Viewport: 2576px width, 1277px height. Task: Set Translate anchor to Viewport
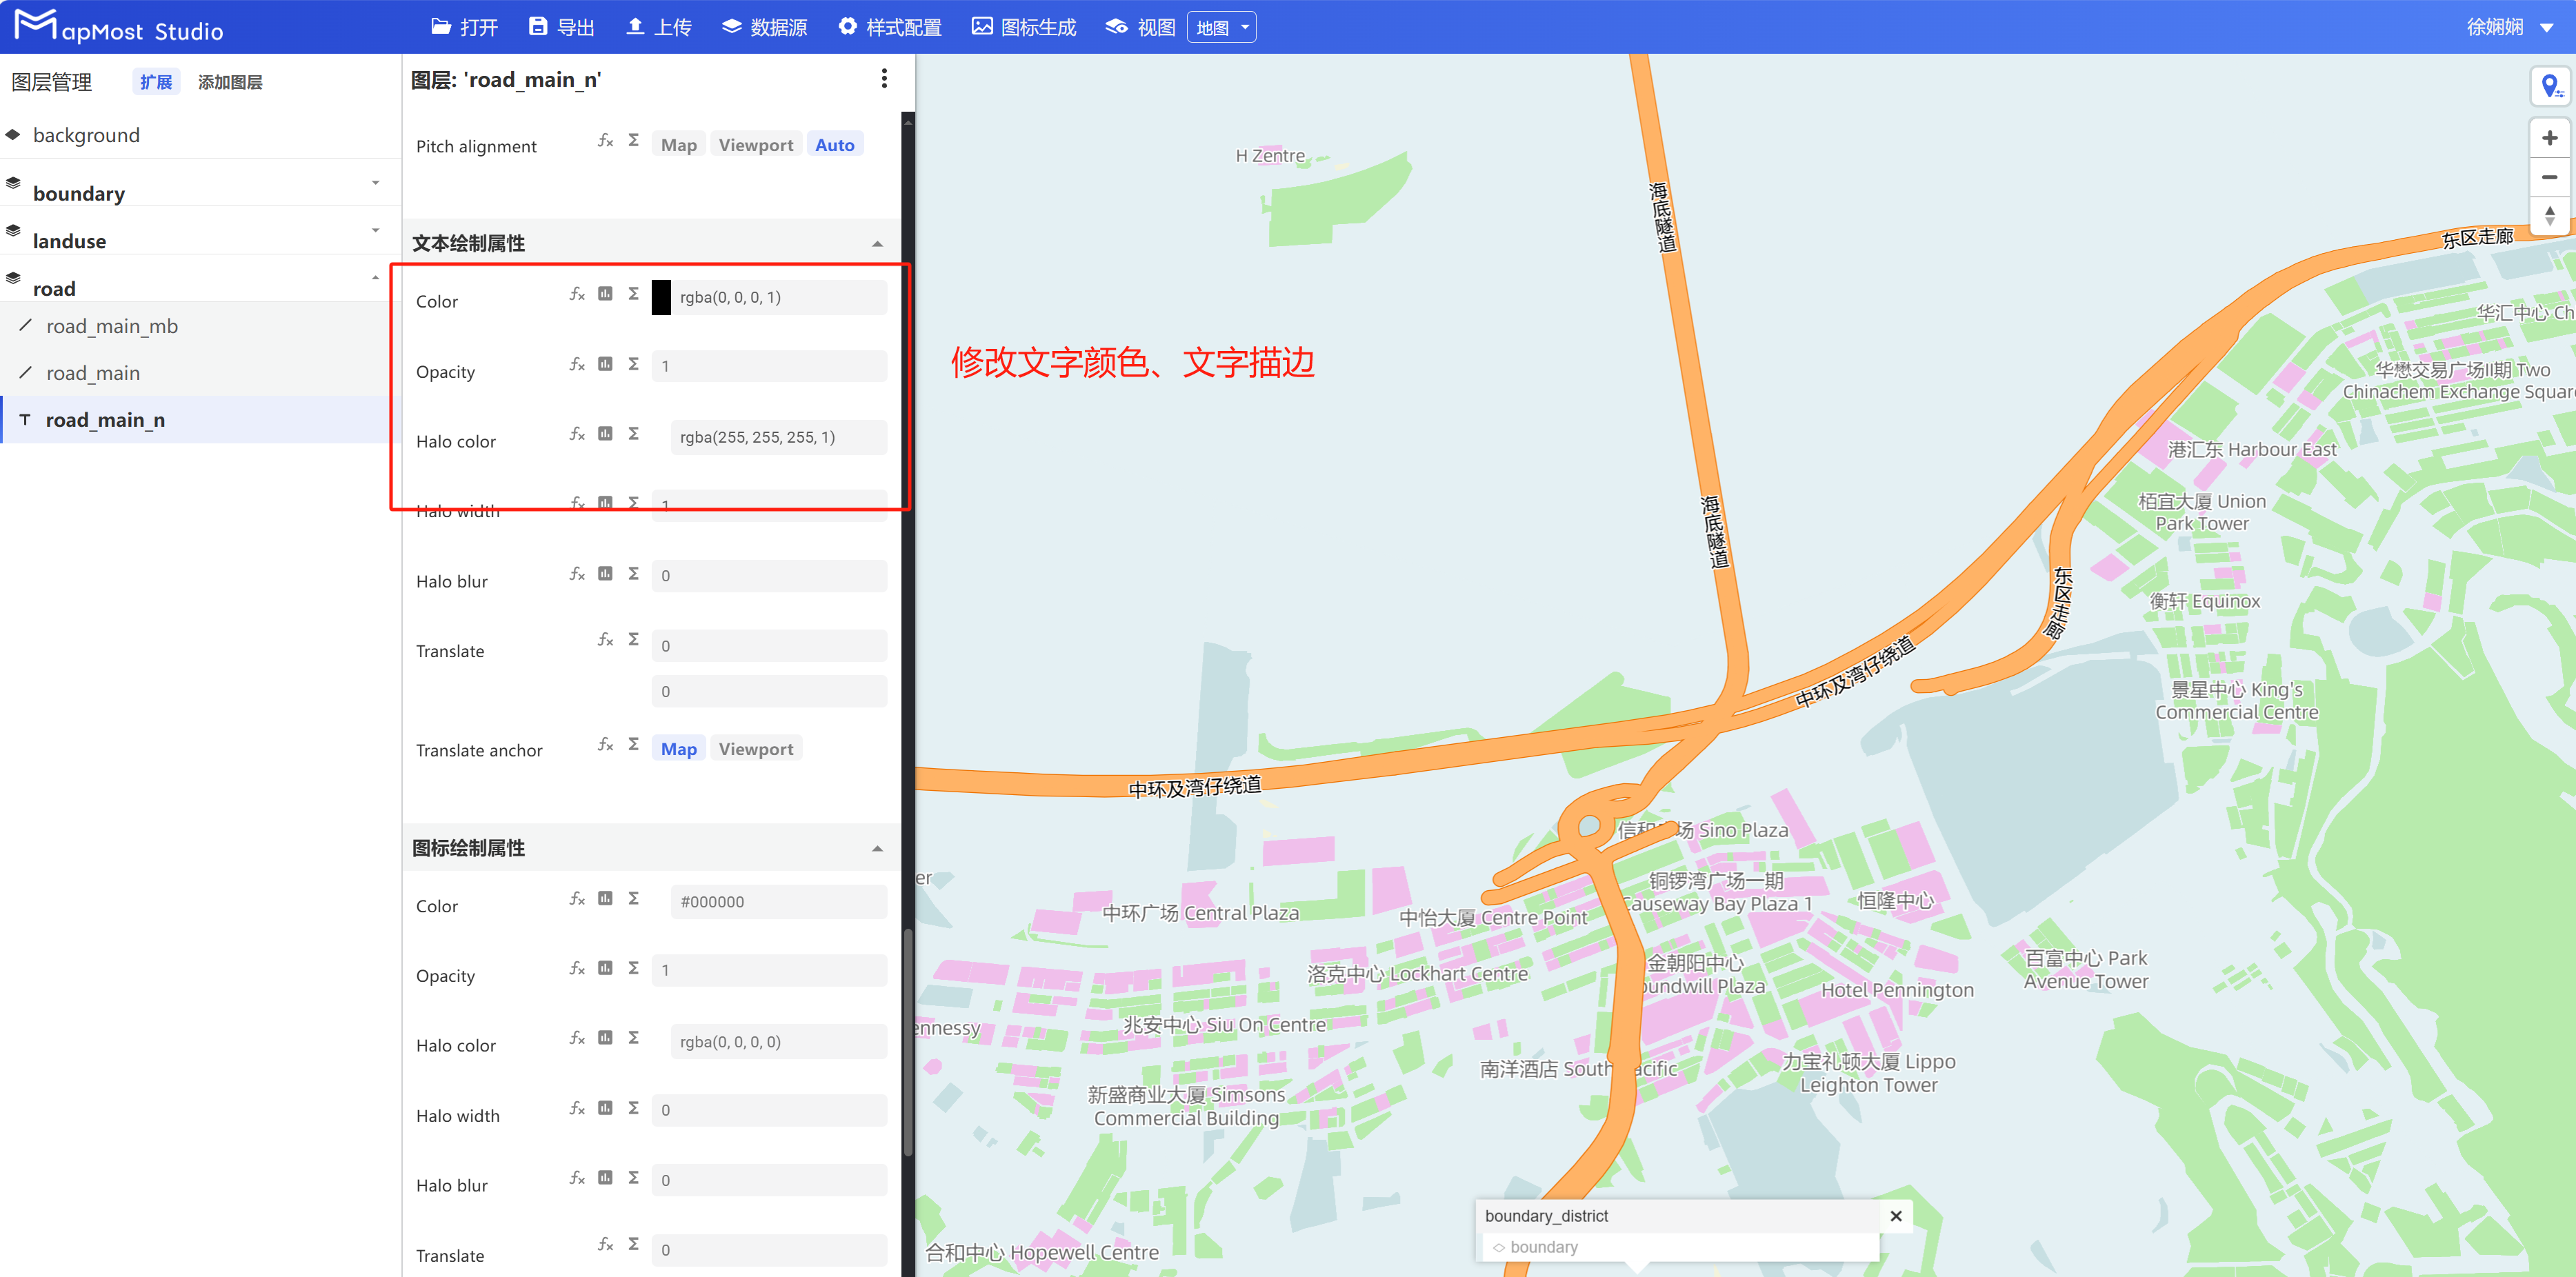pos(755,749)
